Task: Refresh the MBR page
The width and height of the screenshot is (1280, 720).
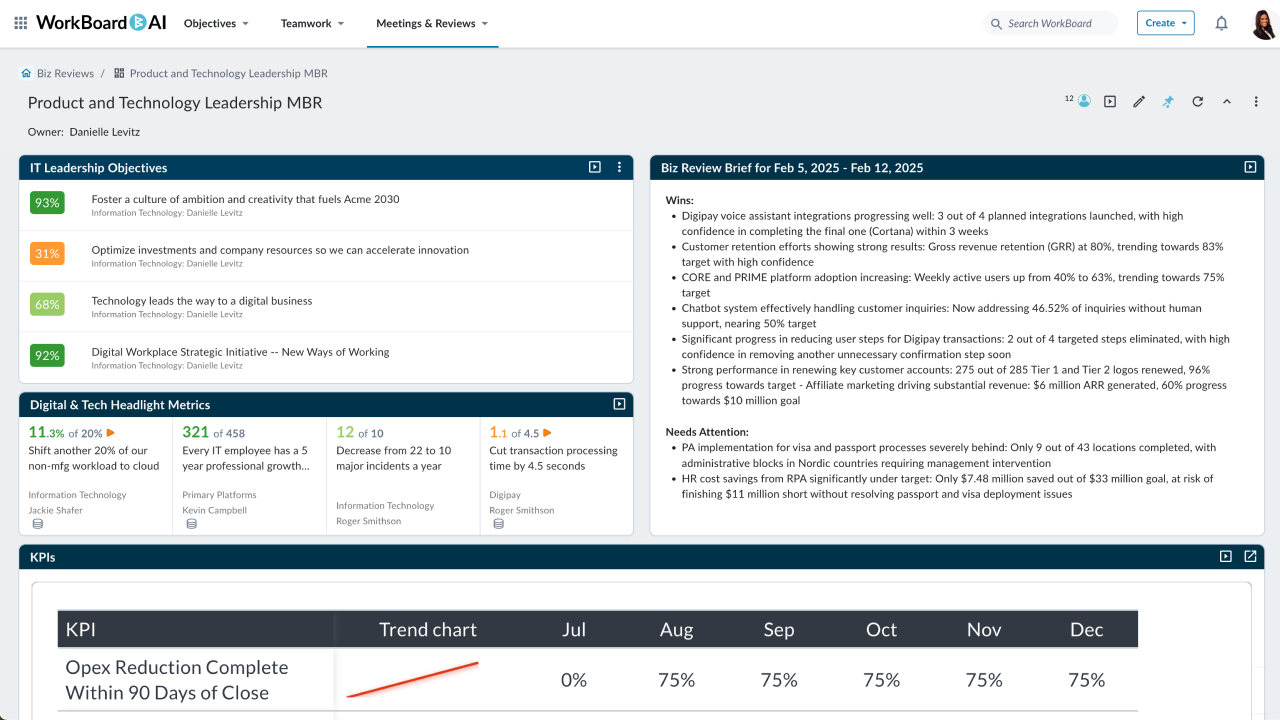Action: pyautogui.click(x=1197, y=101)
